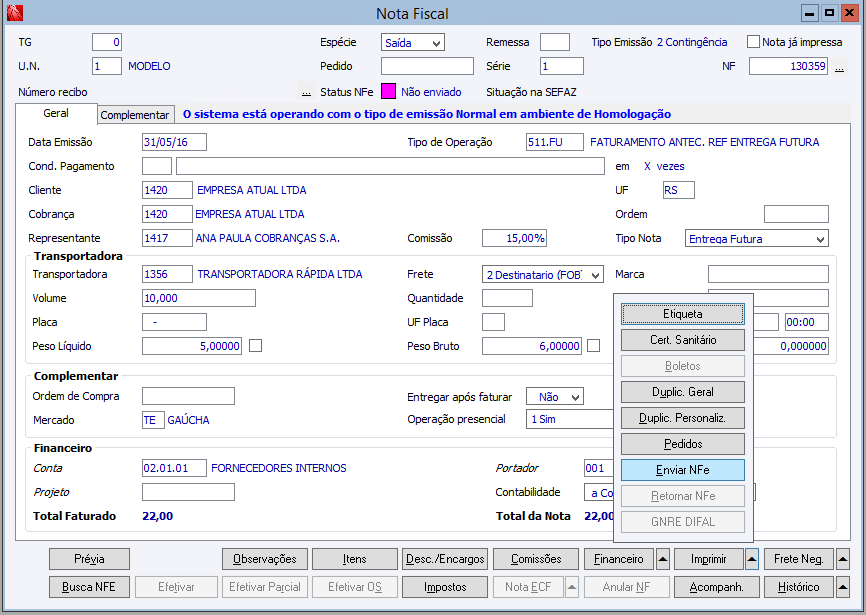The image size is (866, 615).
Task: Click the ellipsis button beside Número recibo
Action: [306, 92]
